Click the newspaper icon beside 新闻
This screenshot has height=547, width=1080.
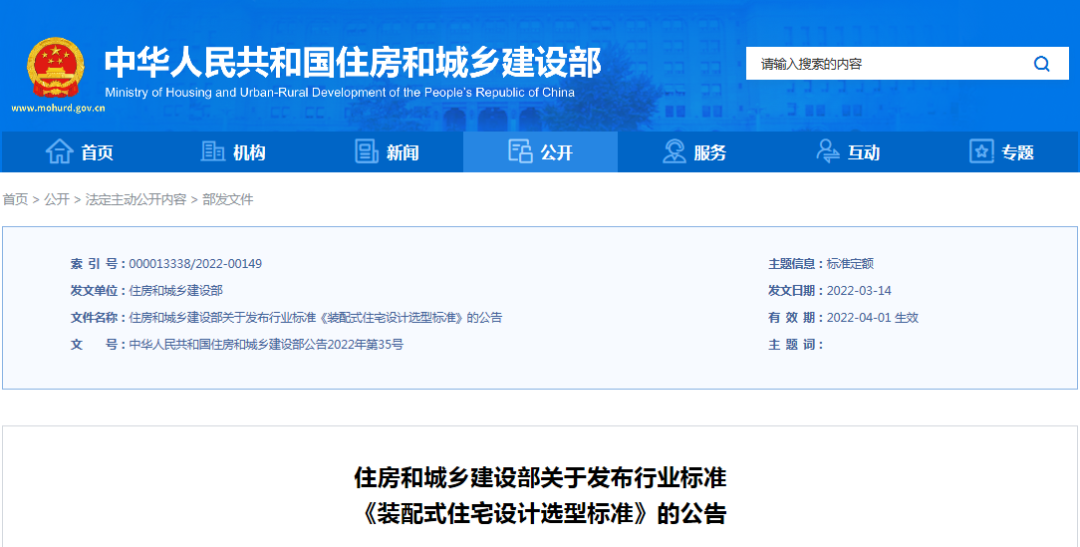tap(366, 152)
